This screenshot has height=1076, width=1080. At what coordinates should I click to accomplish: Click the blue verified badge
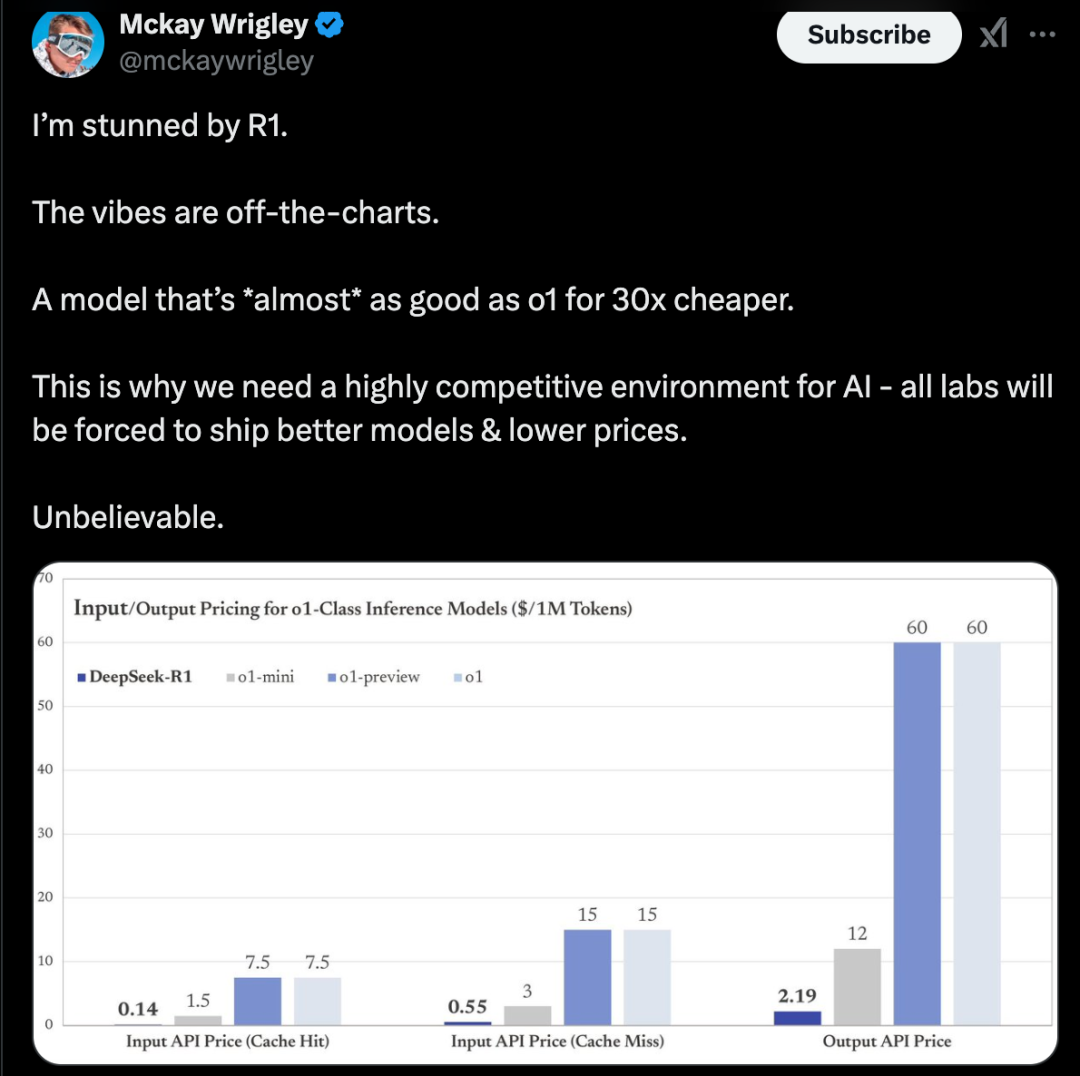point(329,25)
